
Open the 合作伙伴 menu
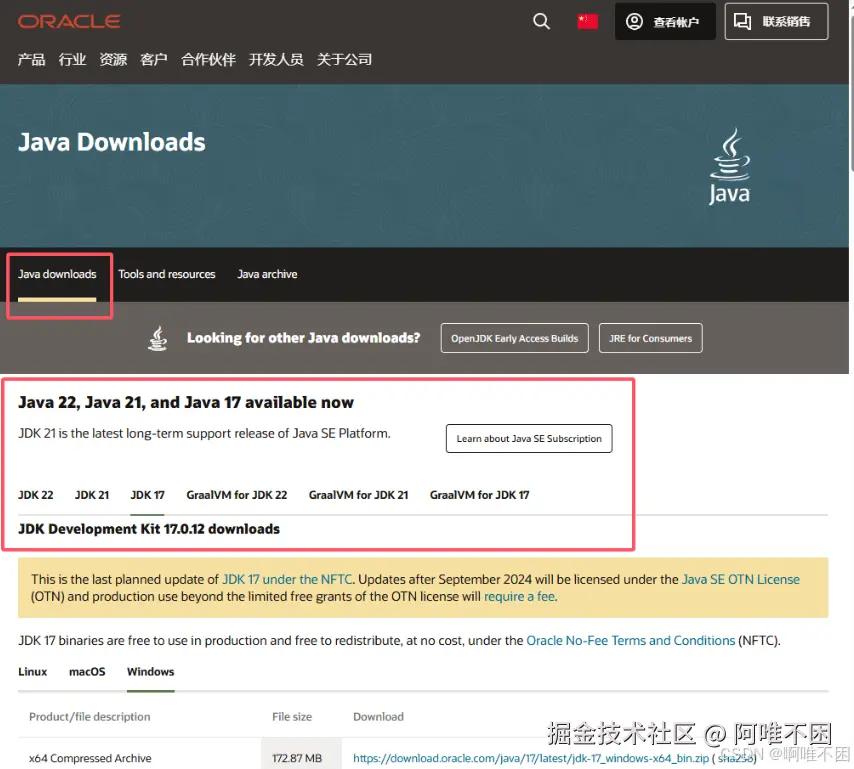click(x=208, y=59)
